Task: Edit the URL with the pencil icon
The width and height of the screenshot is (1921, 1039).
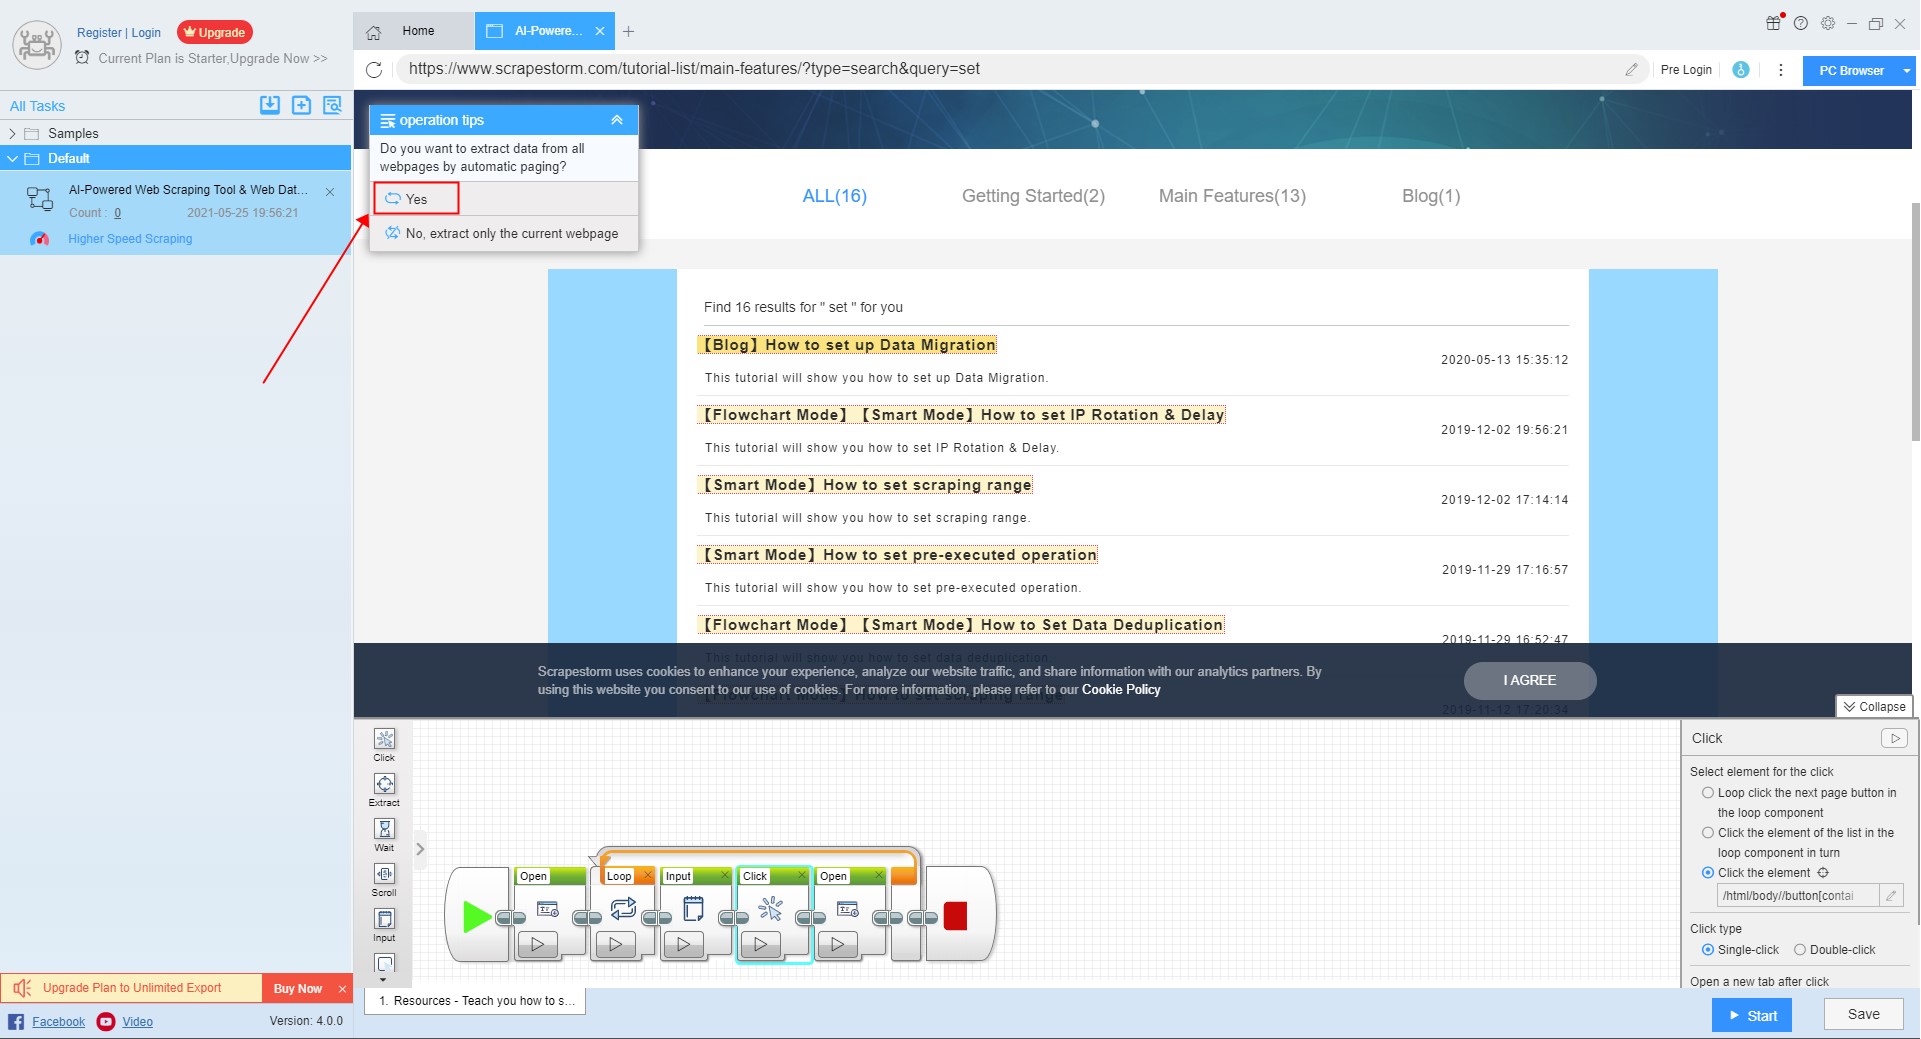Action: click(x=1631, y=69)
